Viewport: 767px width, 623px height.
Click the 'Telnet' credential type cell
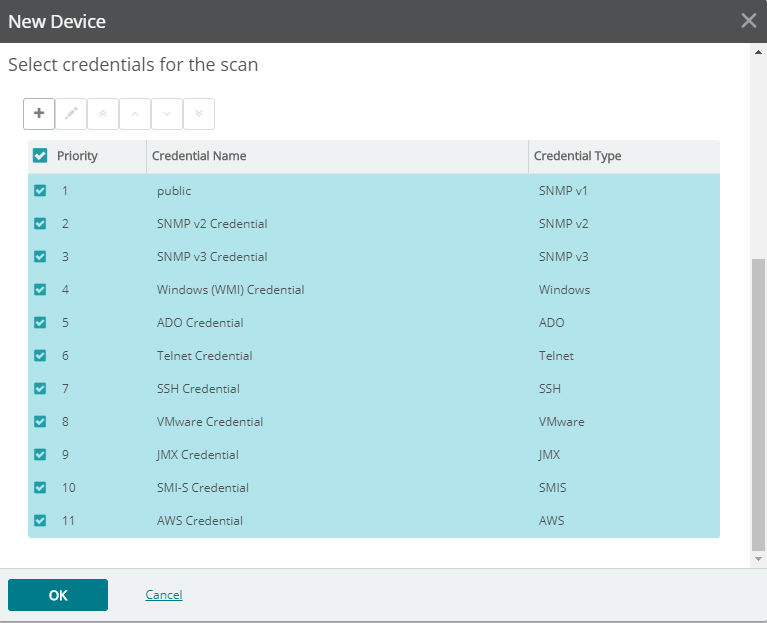556,356
